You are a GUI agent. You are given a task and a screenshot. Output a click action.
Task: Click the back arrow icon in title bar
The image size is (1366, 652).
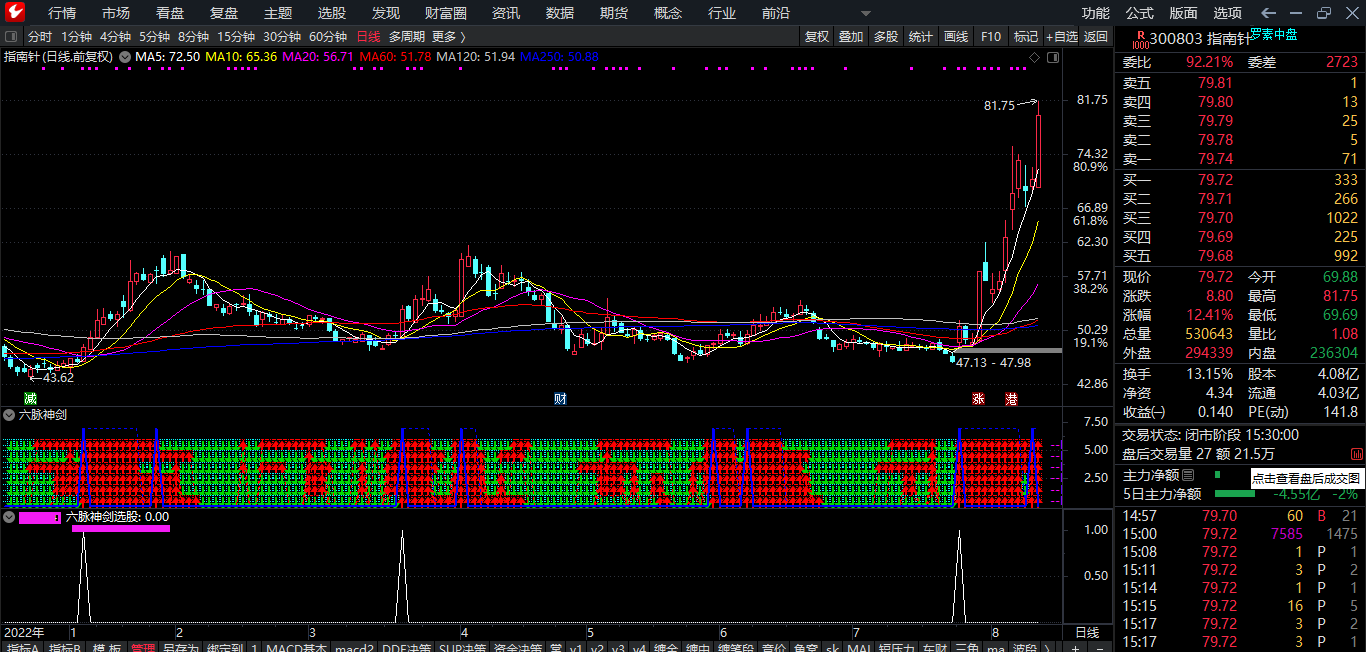point(1268,13)
